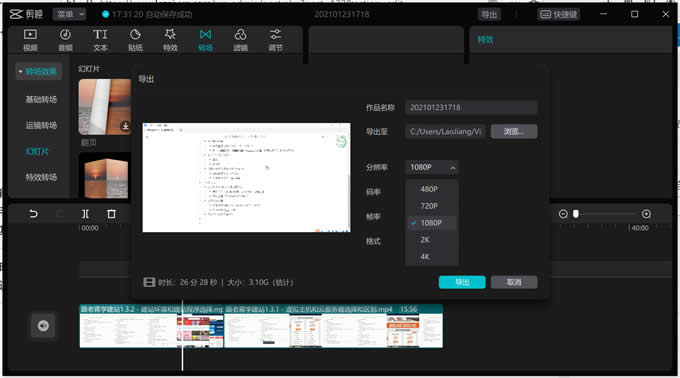This screenshot has height=378, width=680.
Task: Open the 菜单 dropdown in title bar
Action: tap(70, 14)
